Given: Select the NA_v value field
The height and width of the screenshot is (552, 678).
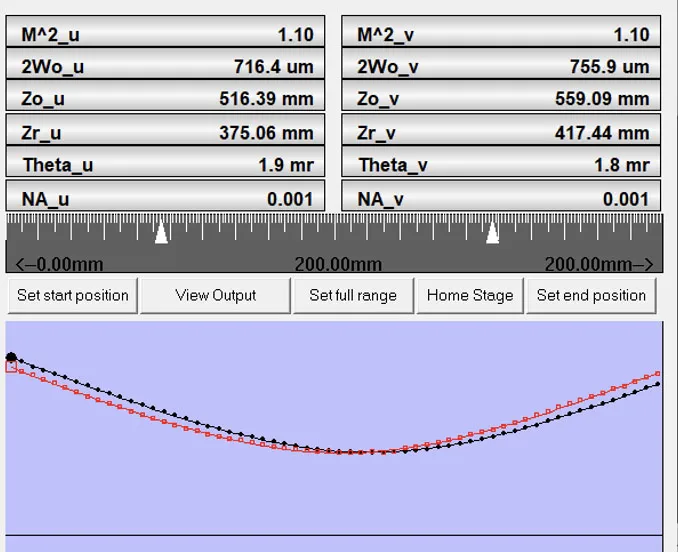Looking at the screenshot, I should pos(502,198).
